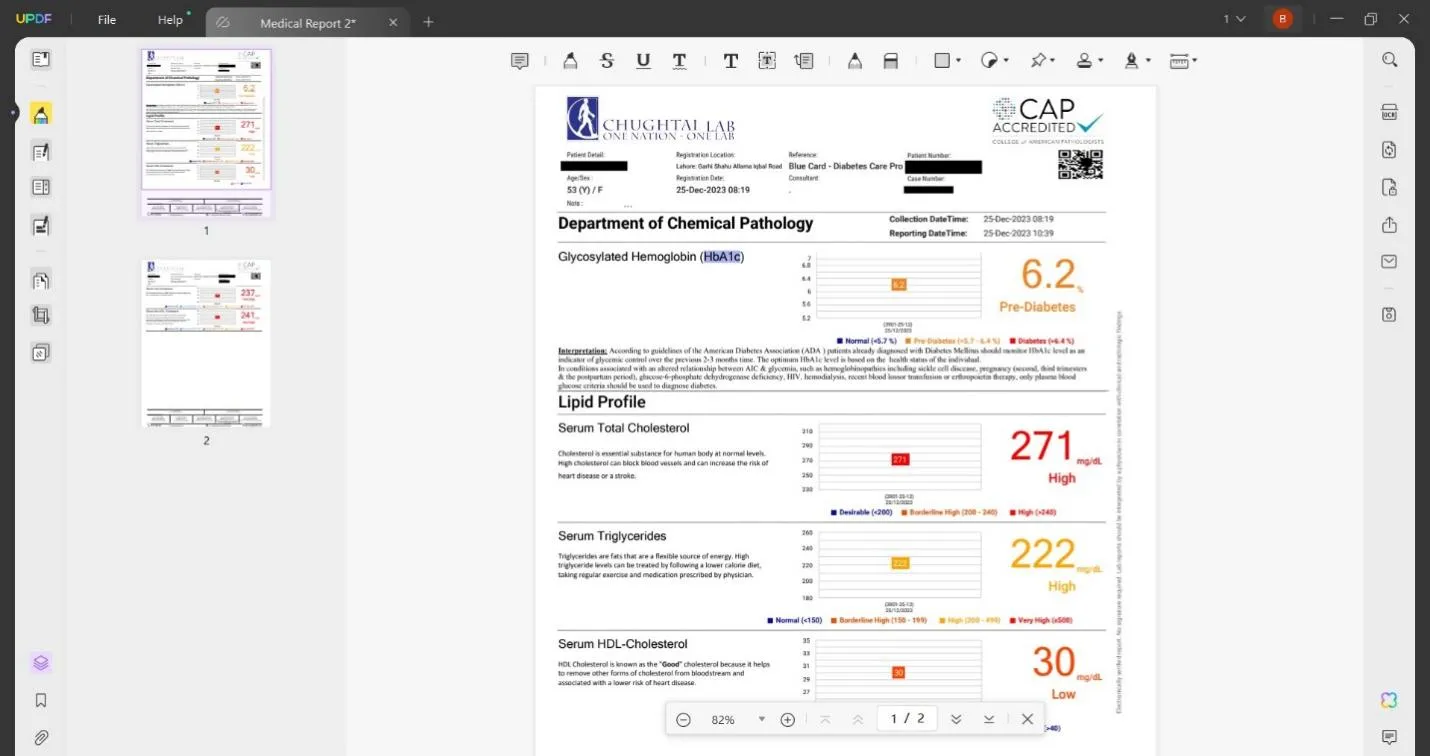The image size is (1430, 756).
Task: Open Convert PDF in right sidebar
Action: pyautogui.click(x=1389, y=150)
